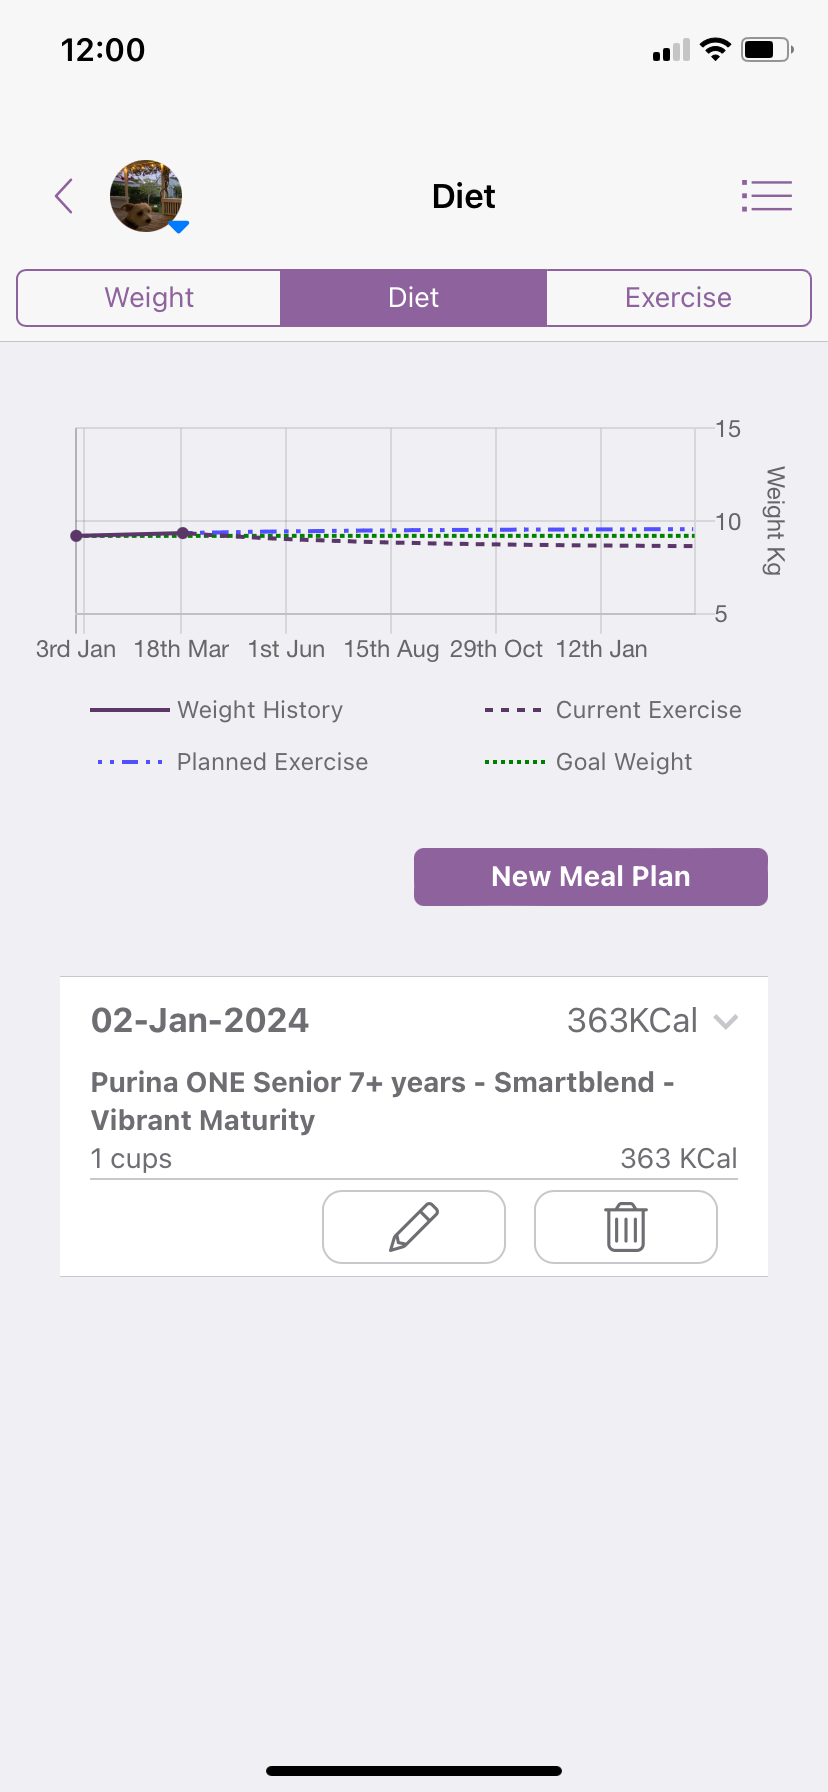The image size is (828, 1792).
Task: Switch to the Weight tab
Action: (x=149, y=298)
